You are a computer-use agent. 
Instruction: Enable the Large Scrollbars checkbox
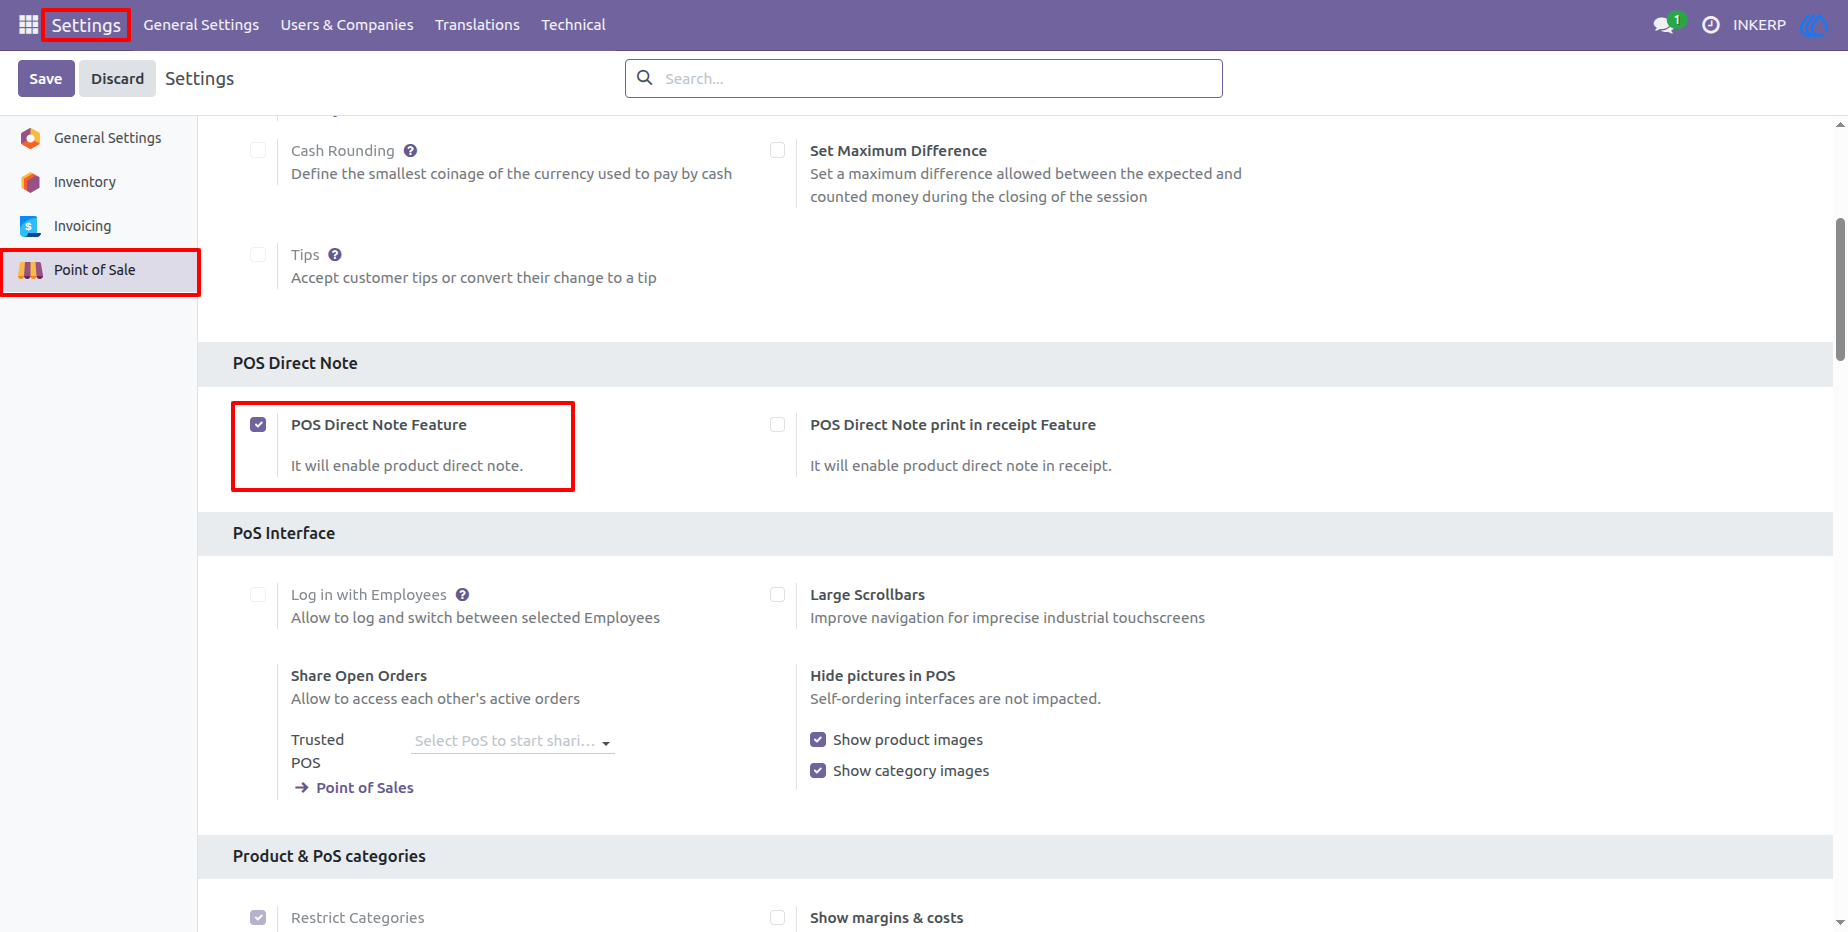pos(777,595)
